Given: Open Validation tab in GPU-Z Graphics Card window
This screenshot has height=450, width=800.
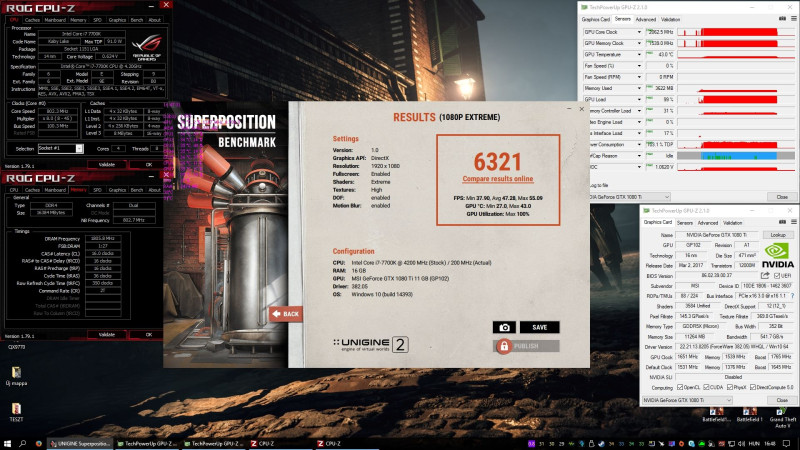Looking at the screenshot, I should point(732,223).
